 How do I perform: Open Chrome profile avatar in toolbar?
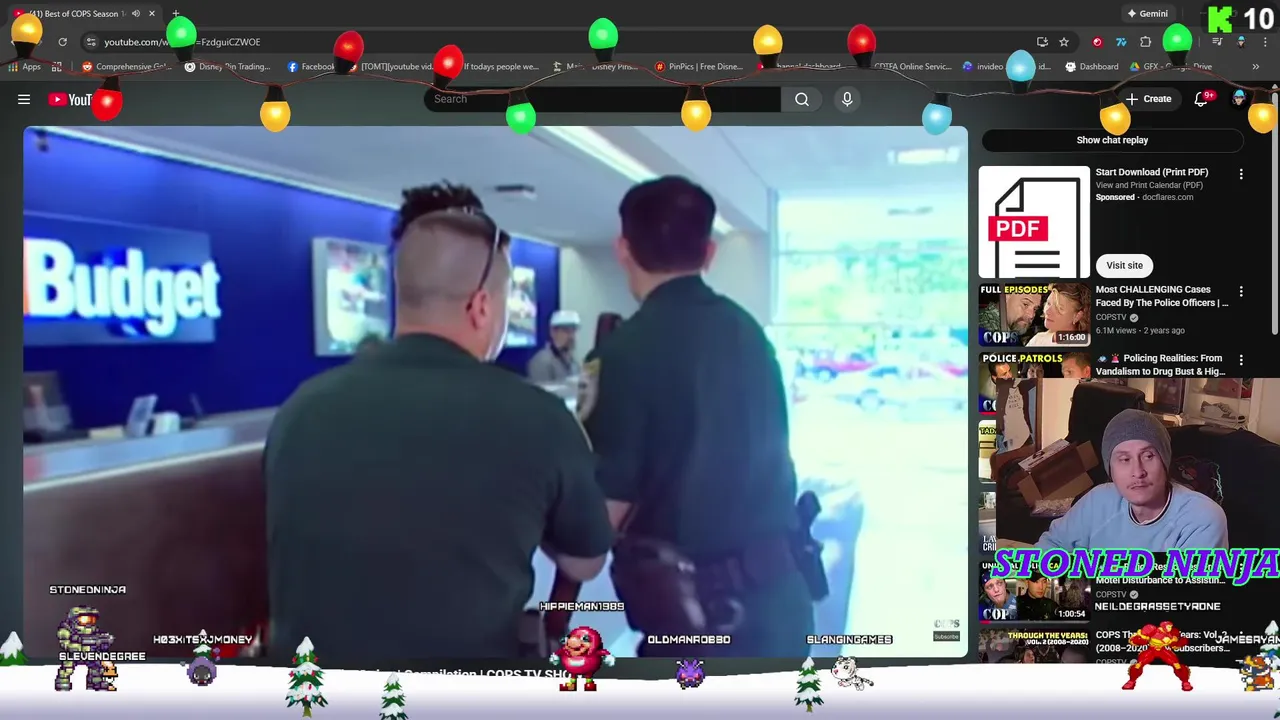click(1241, 42)
